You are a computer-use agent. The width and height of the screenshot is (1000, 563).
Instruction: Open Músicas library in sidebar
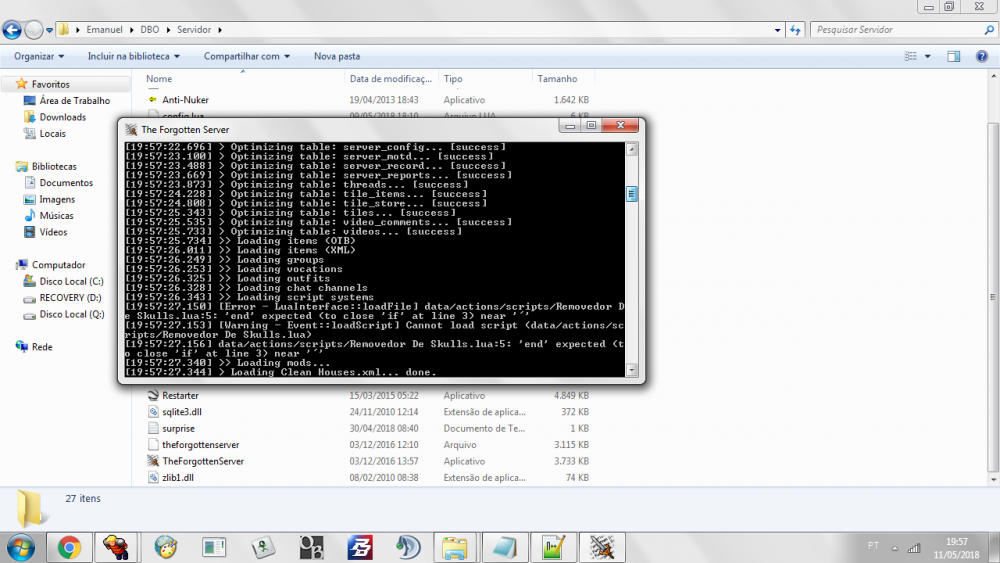(x=56, y=216)
